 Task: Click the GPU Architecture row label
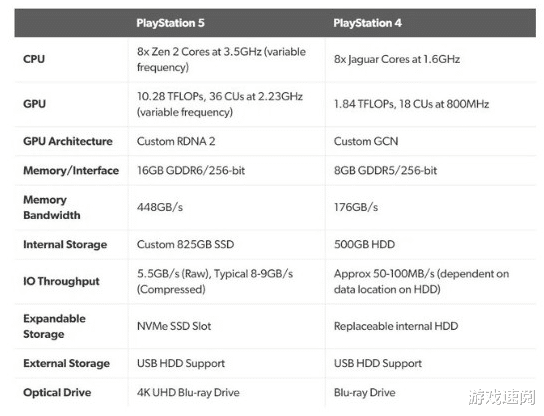(x=68, y=141)
